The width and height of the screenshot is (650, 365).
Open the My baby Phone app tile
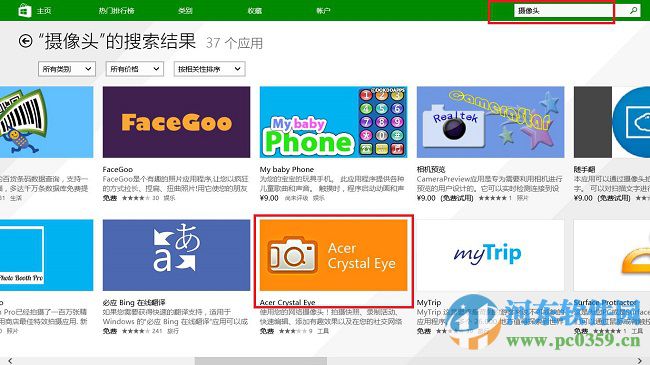(333, 122)
